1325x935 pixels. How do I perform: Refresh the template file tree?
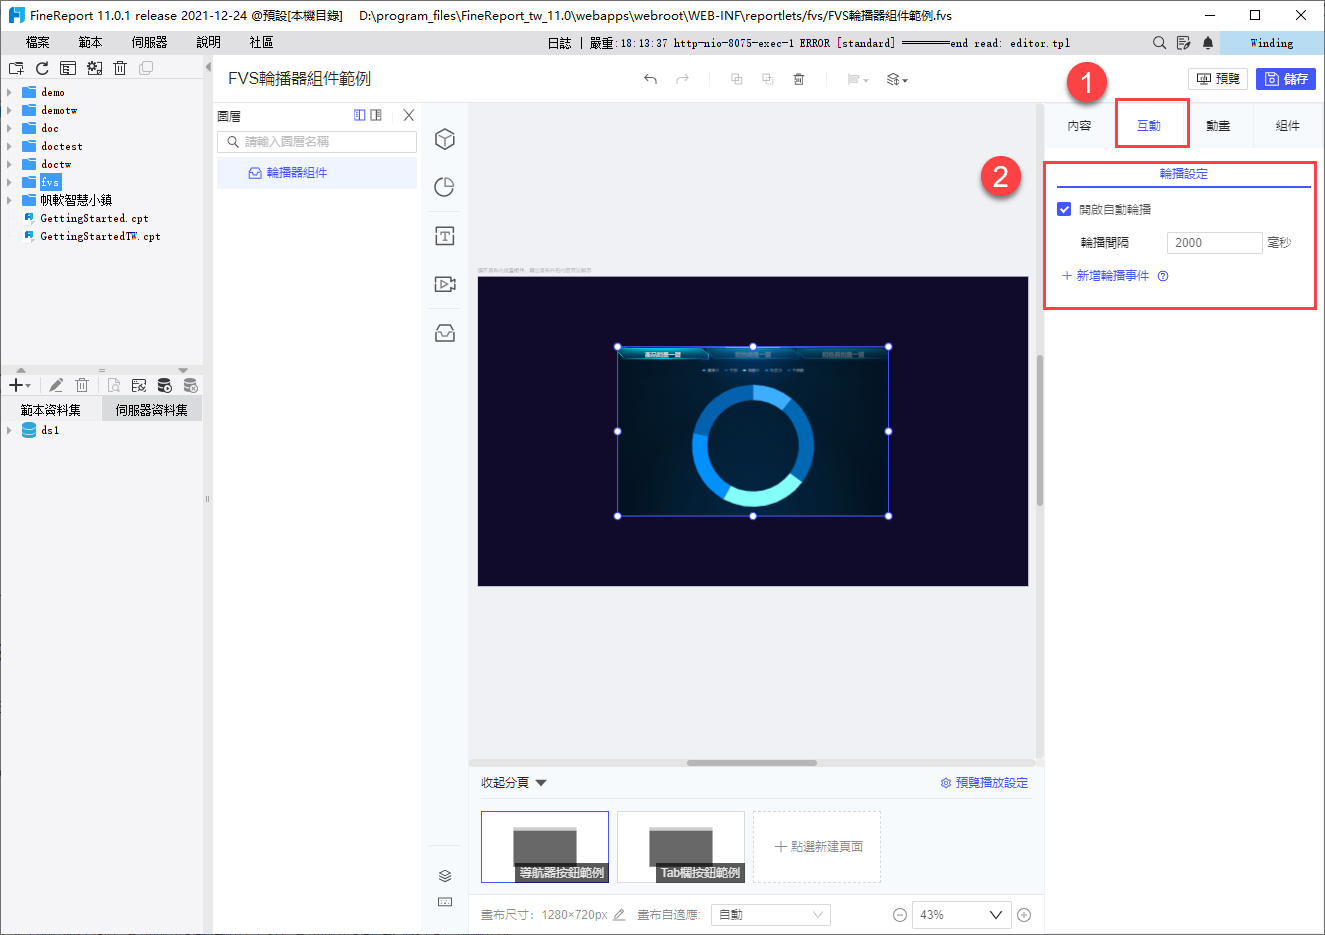pyautogui.click(x=42, y=68)
